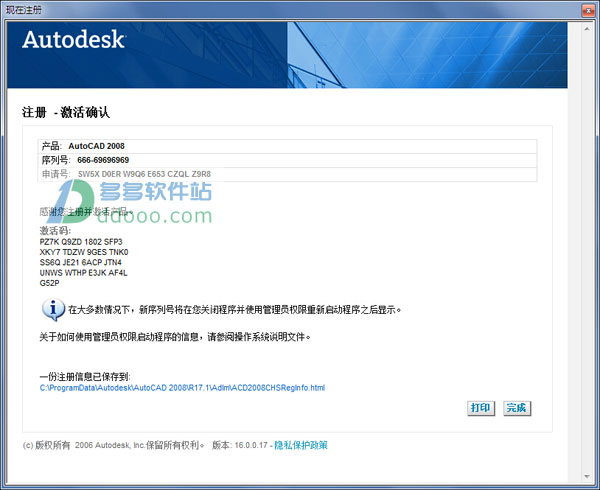
Task: Click the version text 16.0.0.17
Action: click(x=251, y=445)
